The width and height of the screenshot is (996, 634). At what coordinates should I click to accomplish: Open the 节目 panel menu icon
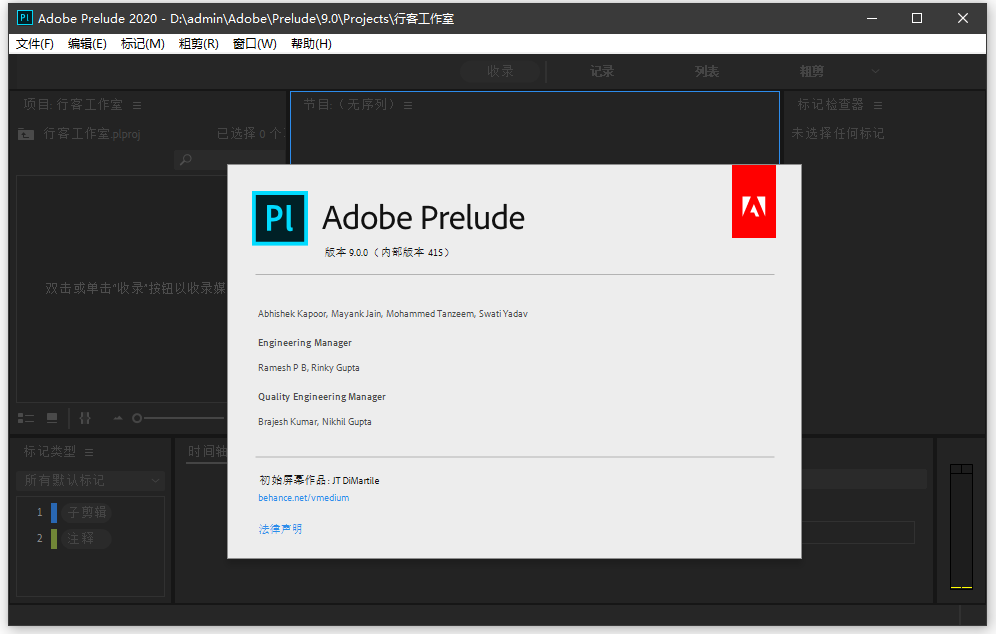408,105
